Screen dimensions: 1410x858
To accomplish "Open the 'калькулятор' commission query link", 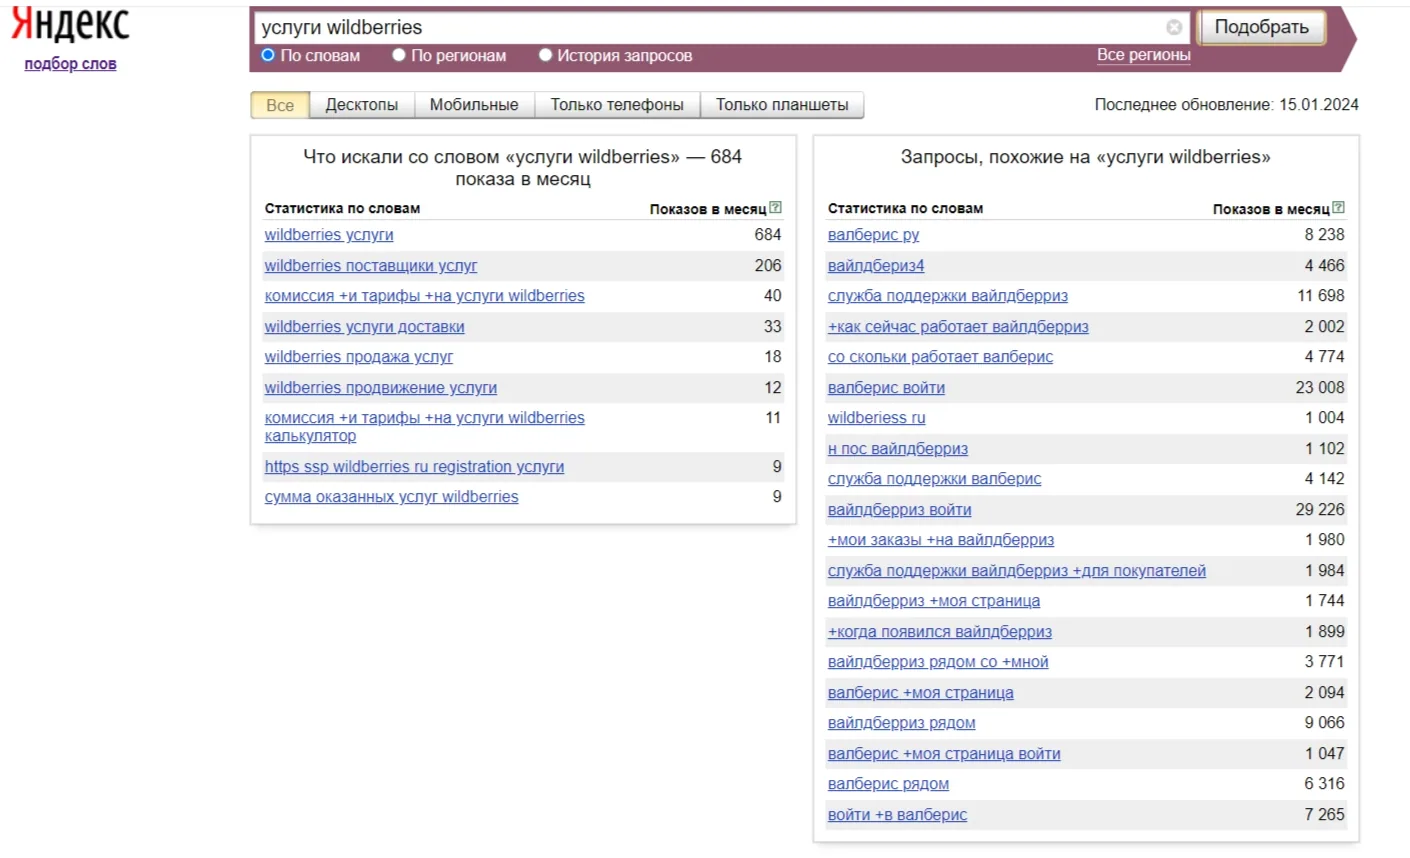I will click(425, 427).
